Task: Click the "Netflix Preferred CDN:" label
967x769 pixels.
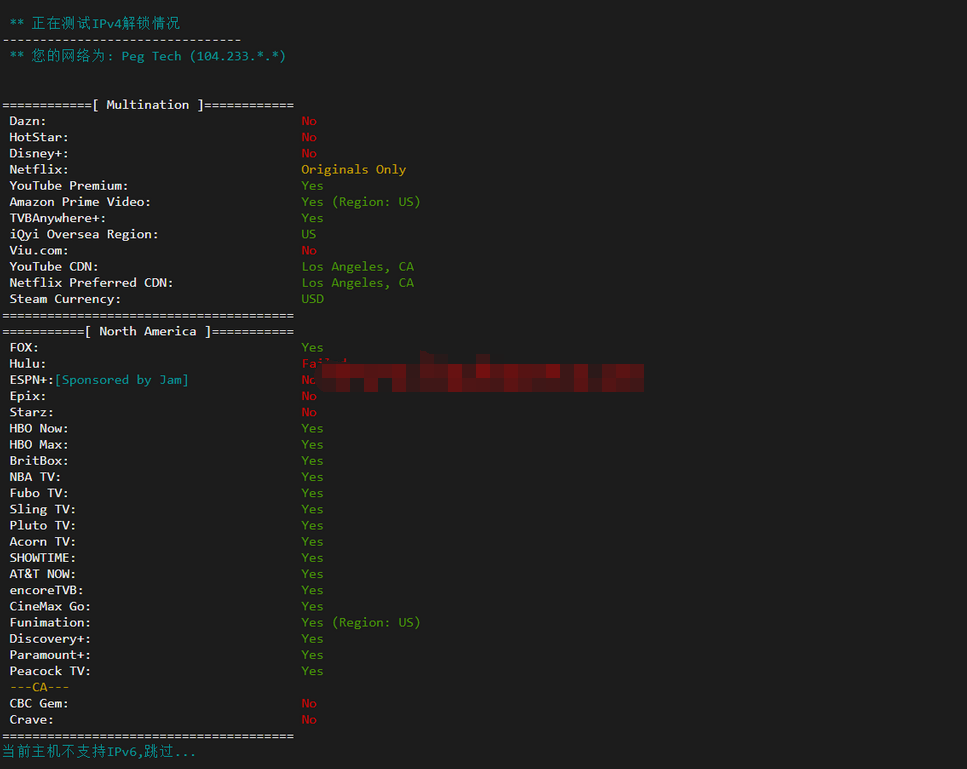Action: point(91,282)
